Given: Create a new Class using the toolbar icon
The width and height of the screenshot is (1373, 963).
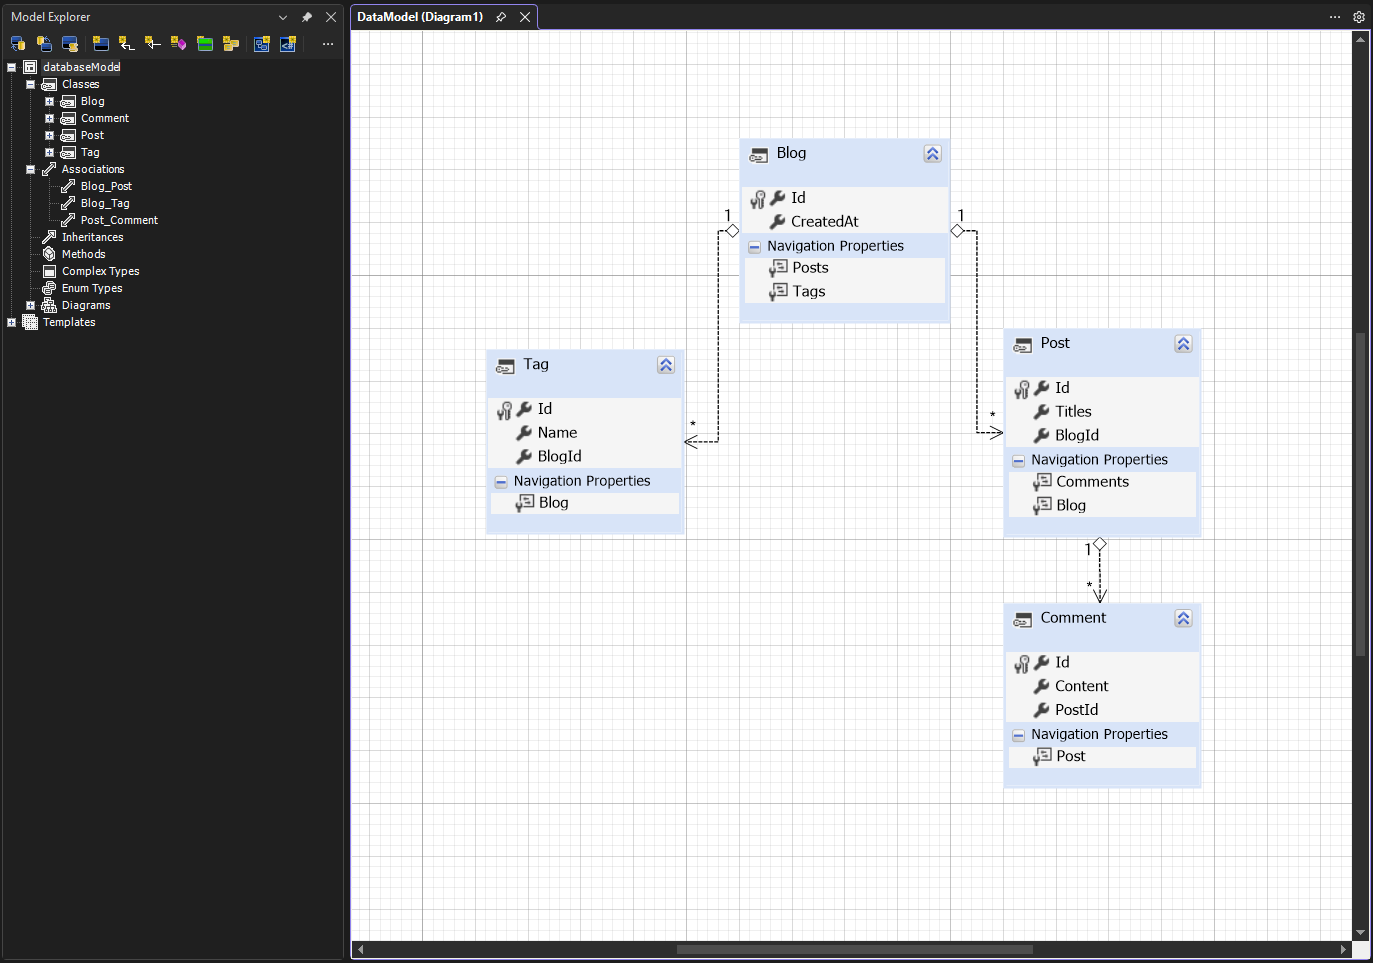Looking at the screenshot, I should coord(100,43).
